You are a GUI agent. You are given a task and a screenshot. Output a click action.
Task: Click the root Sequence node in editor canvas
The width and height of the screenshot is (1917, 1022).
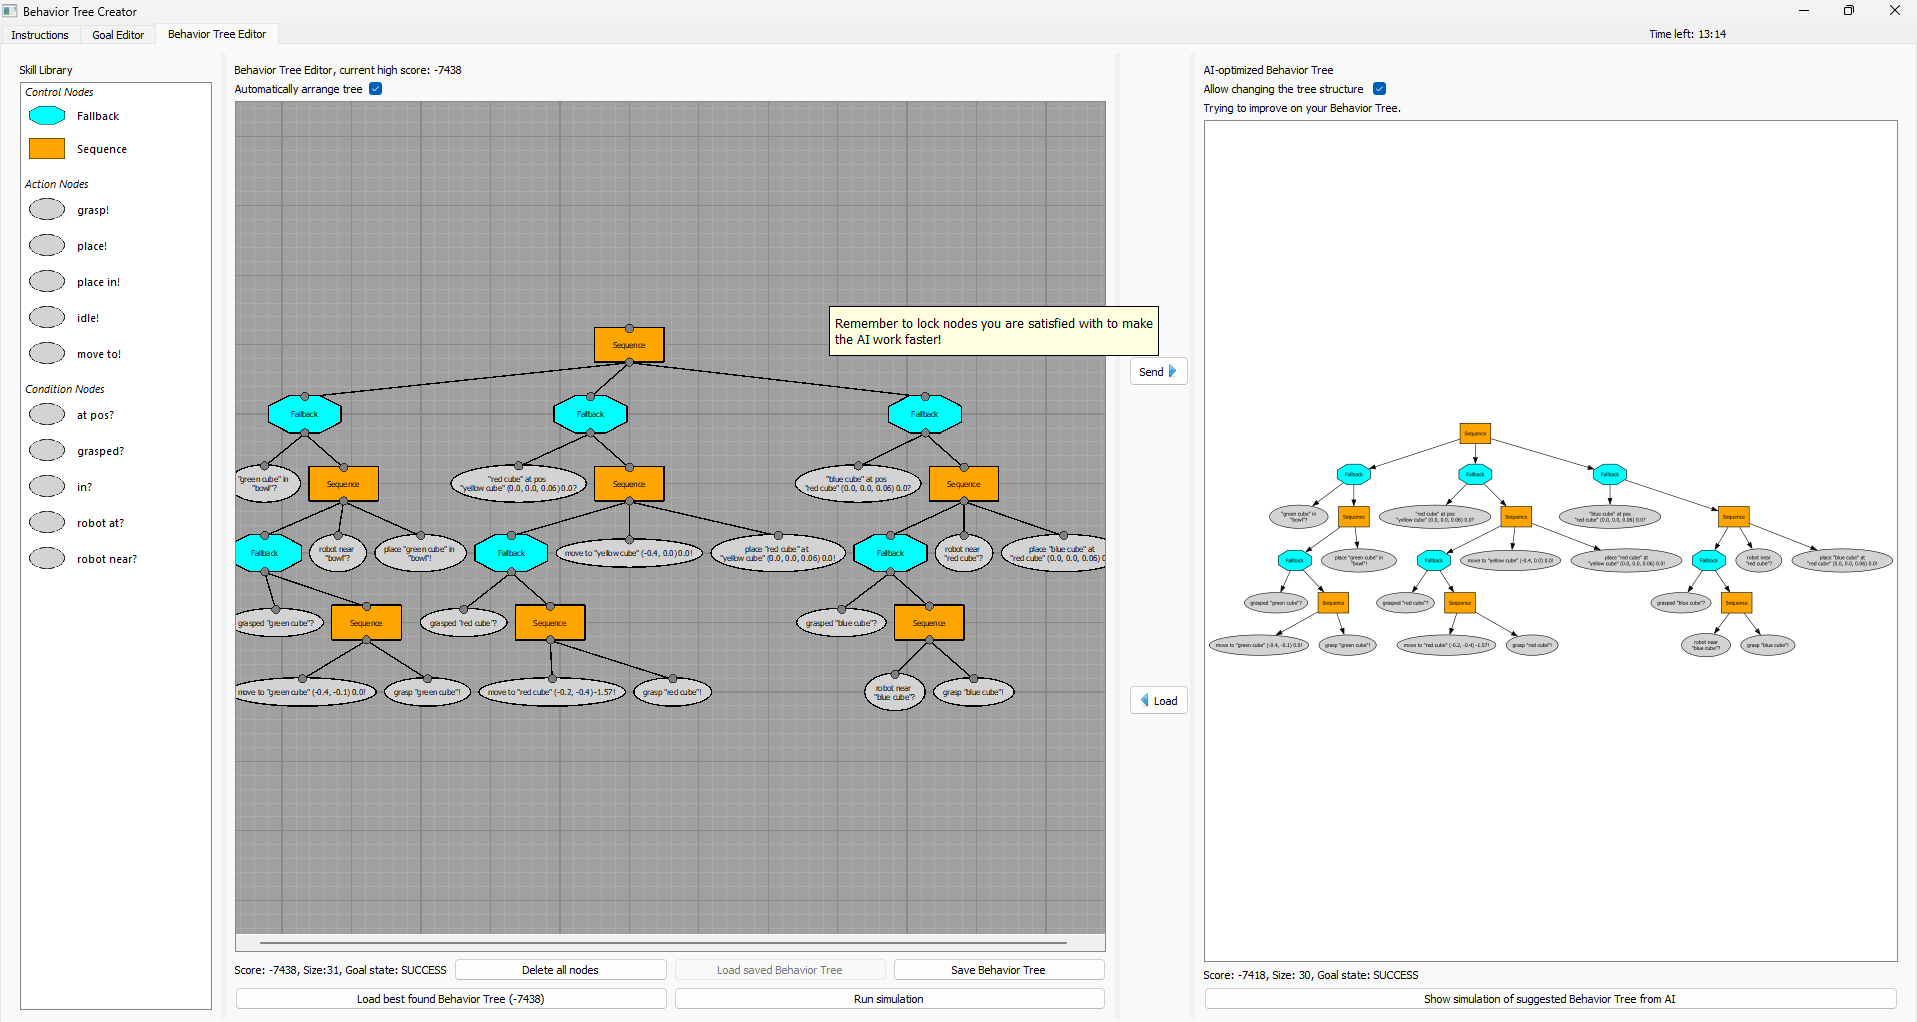[x=629, y=345]
